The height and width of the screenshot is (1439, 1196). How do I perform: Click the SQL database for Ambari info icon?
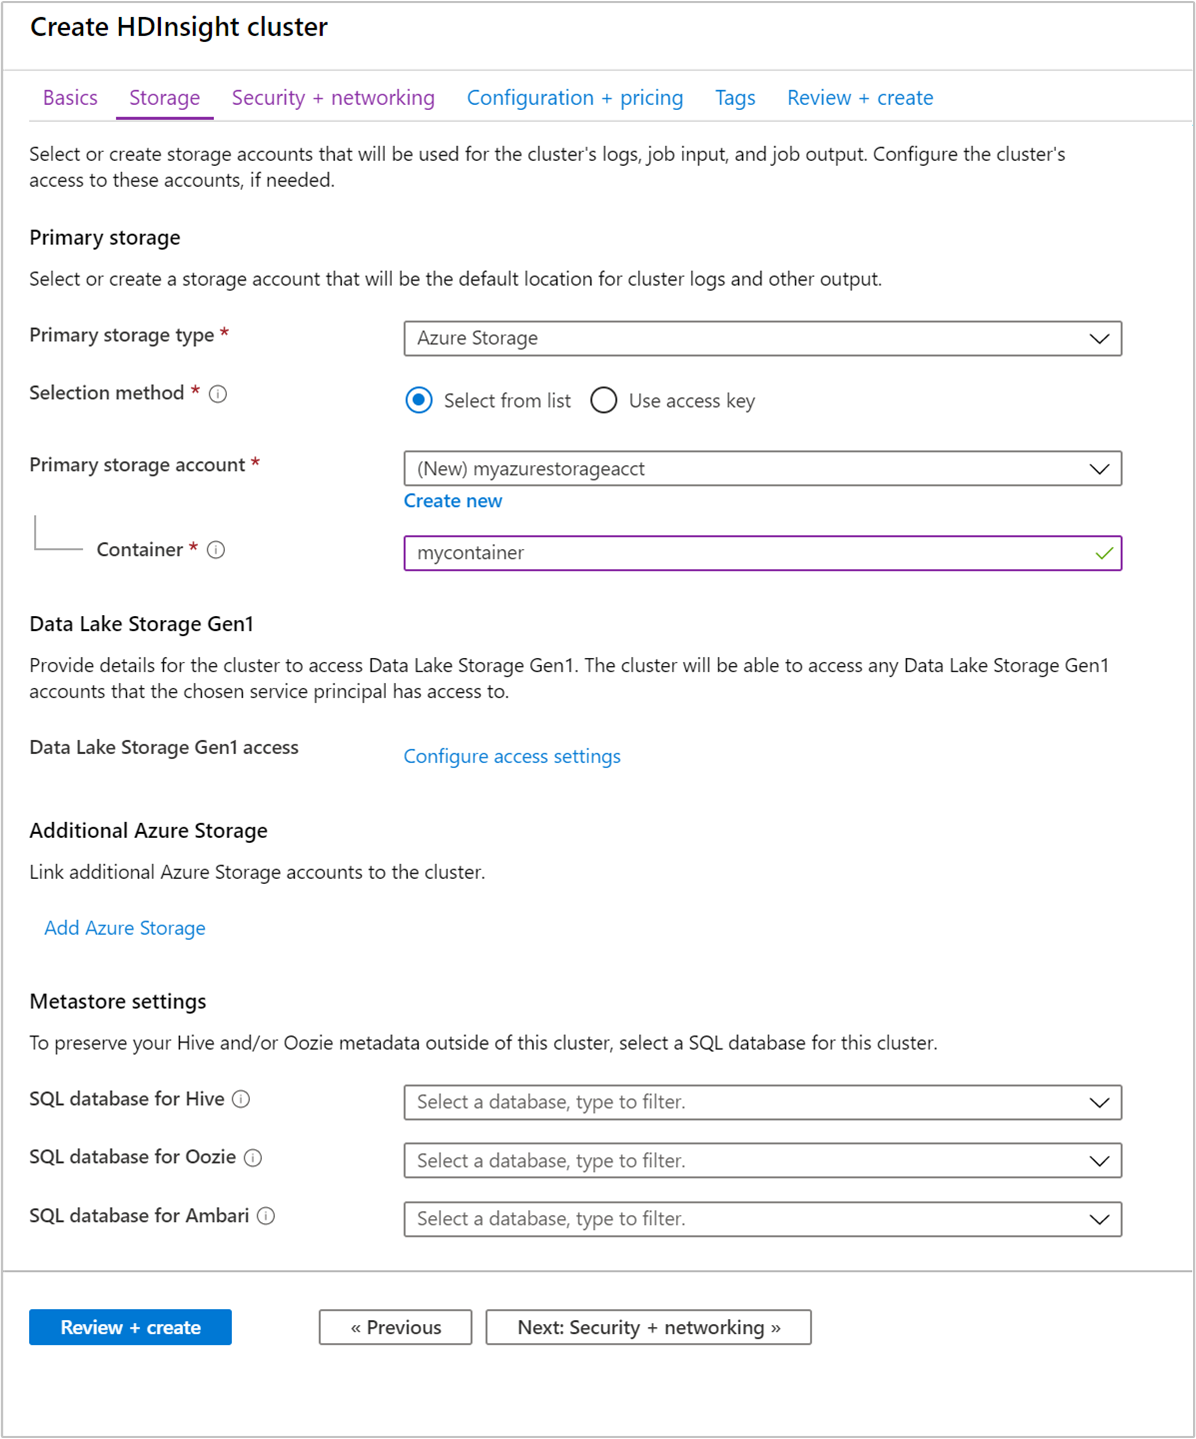click(266, 1216)
